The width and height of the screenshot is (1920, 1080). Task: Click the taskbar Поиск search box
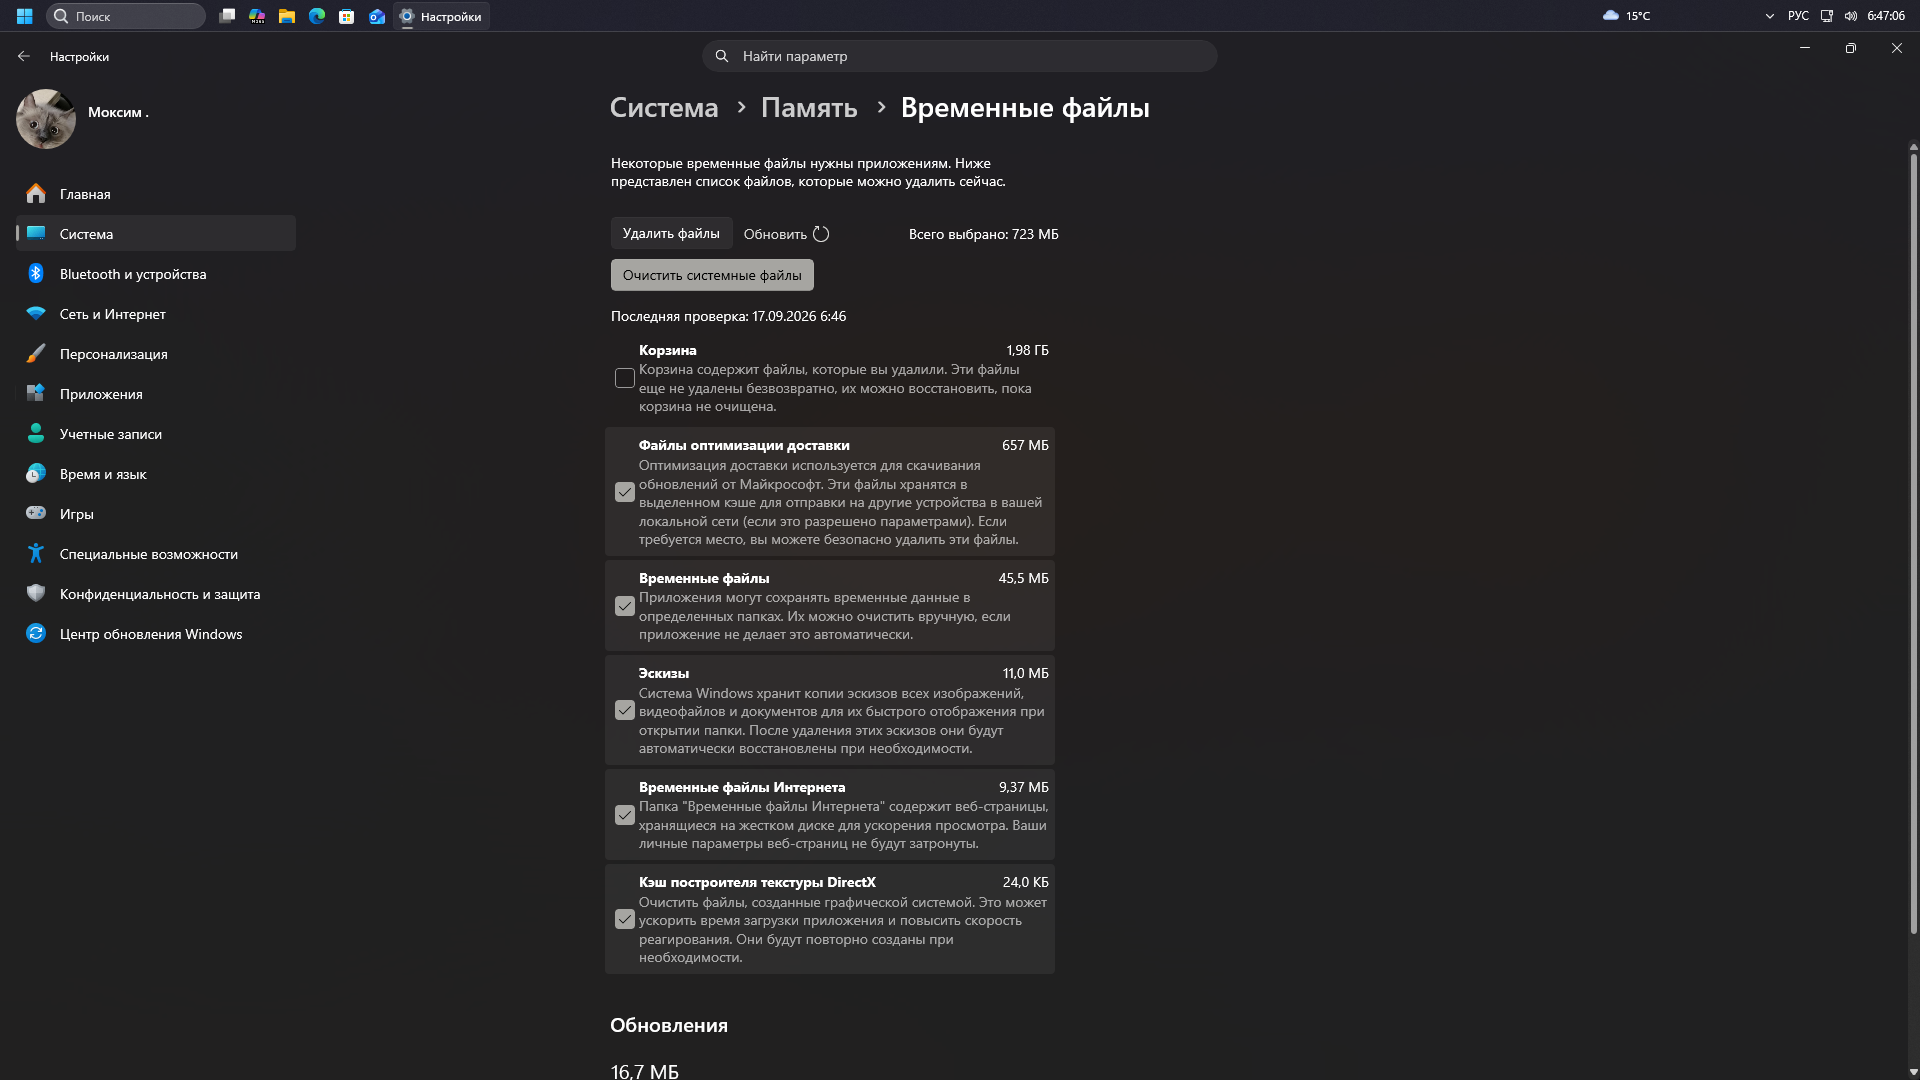click(126, 16)
